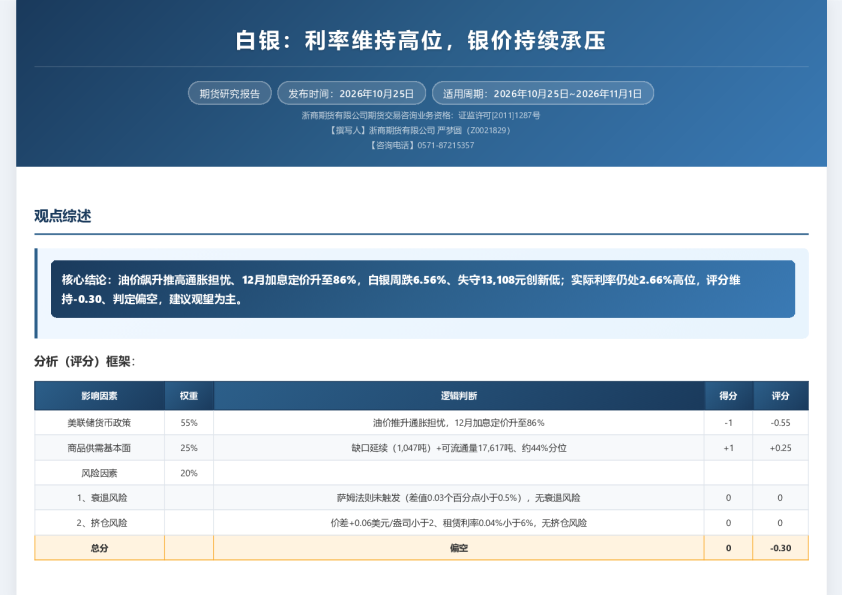
Task: Click the 得分 column header
Action: pyautogui.click(x=728, y=396)
